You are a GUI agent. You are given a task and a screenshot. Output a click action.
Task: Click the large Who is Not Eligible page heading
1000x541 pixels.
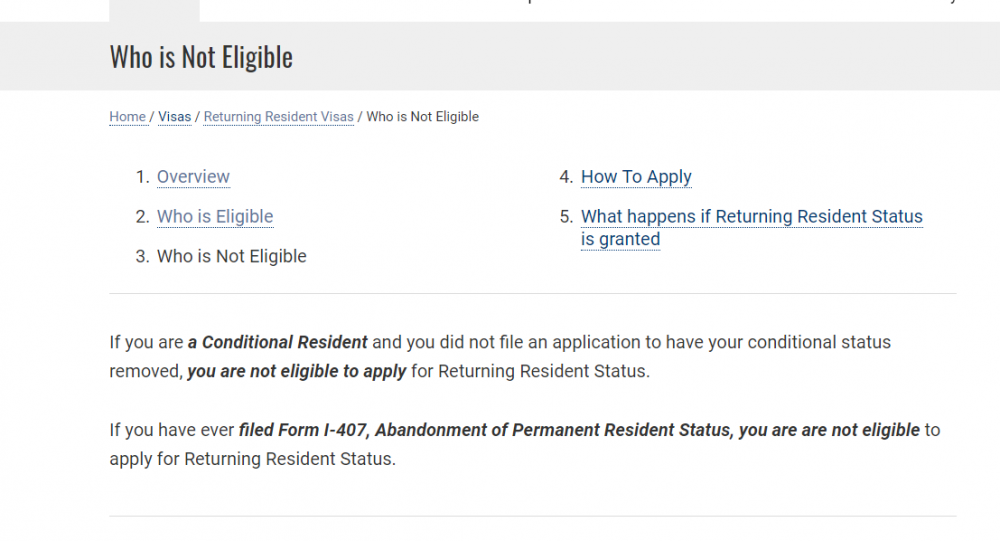click(x=201, y=56)
